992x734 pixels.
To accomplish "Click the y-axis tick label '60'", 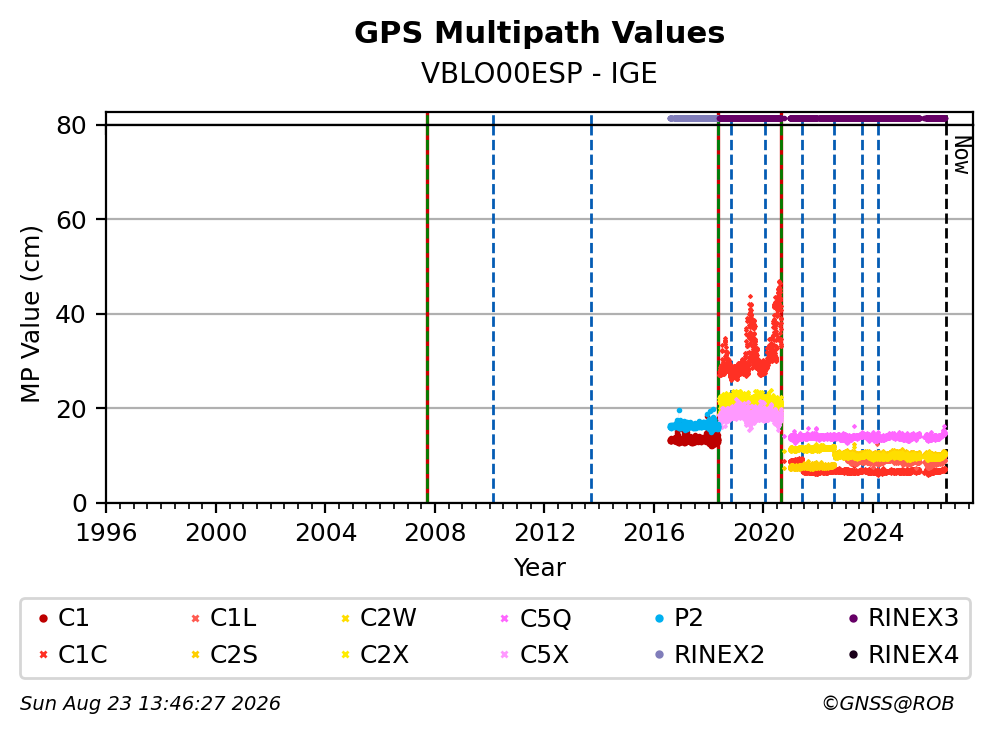I will point(71,220).
